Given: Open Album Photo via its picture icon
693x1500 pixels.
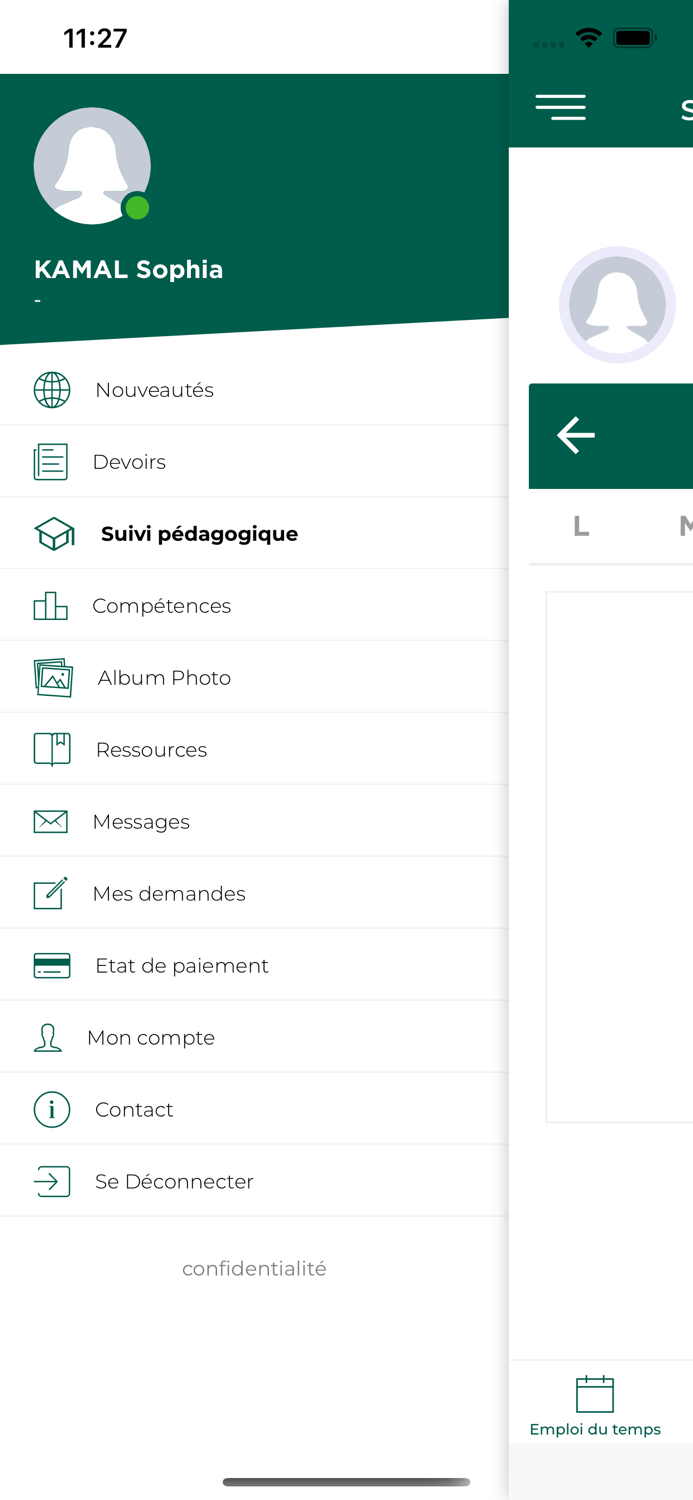Looking at the screenshot, I should (53, 678).
